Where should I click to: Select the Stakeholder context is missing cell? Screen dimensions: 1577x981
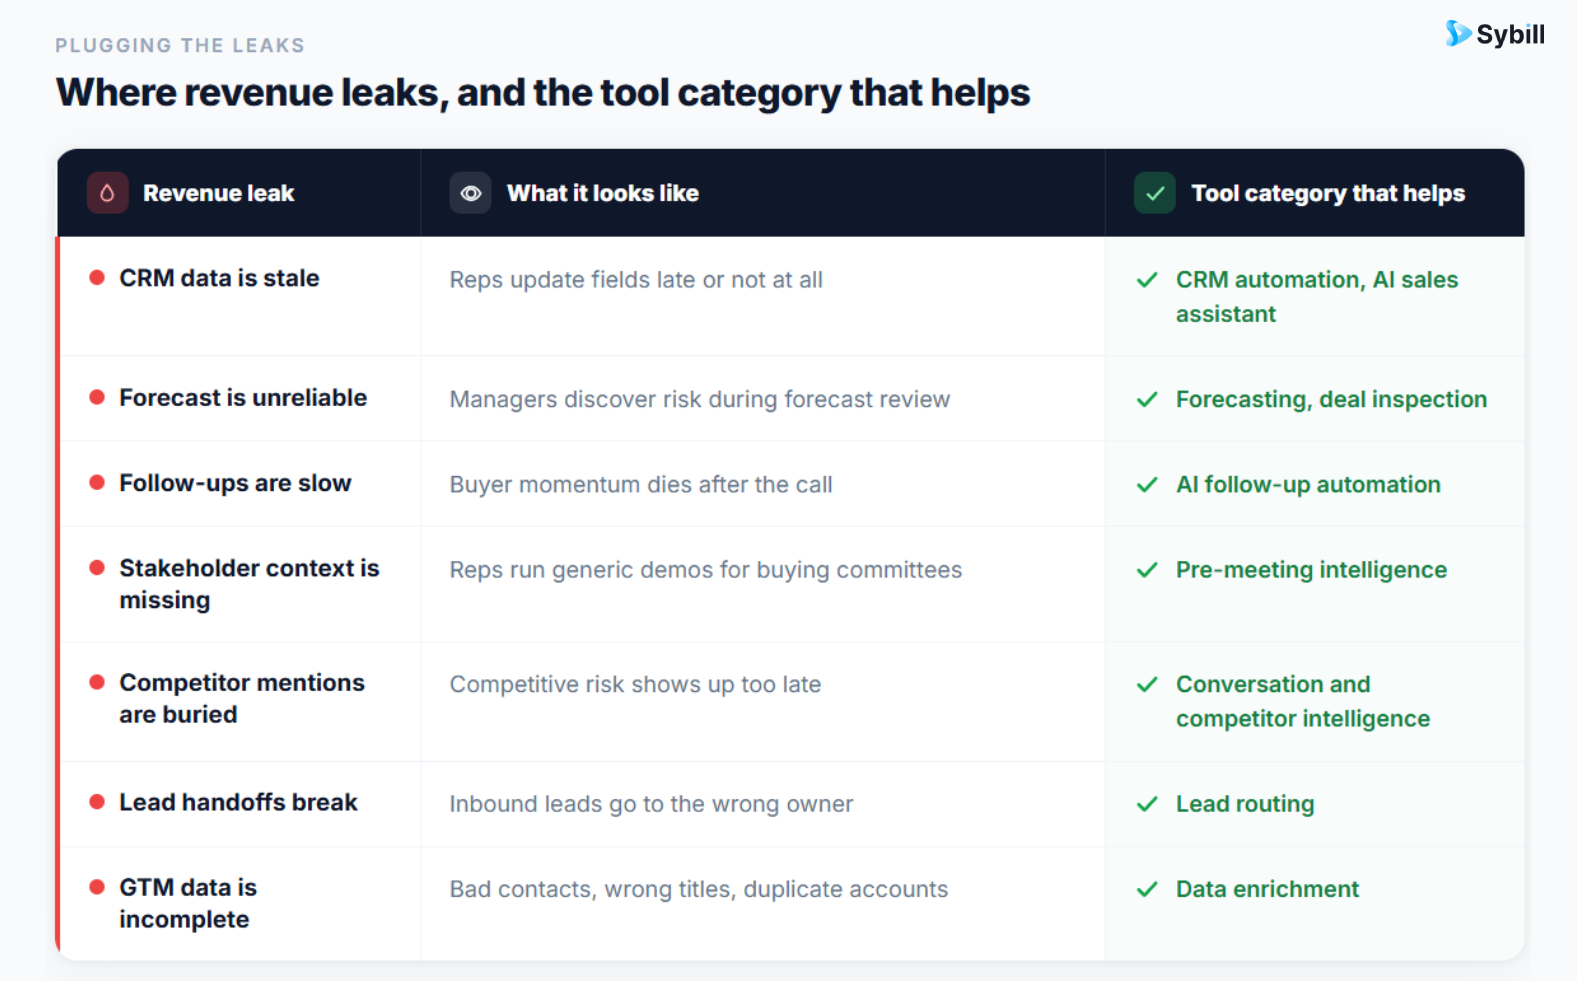tap(240, 584)
